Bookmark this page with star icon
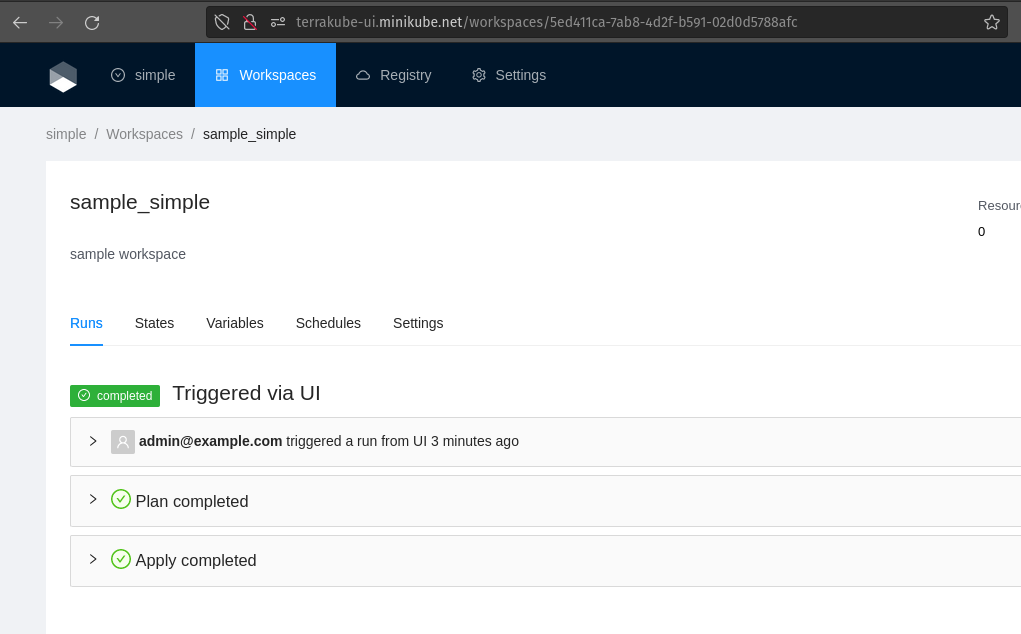This screenshot has height=634, width=1021. [x=991, y=22]
